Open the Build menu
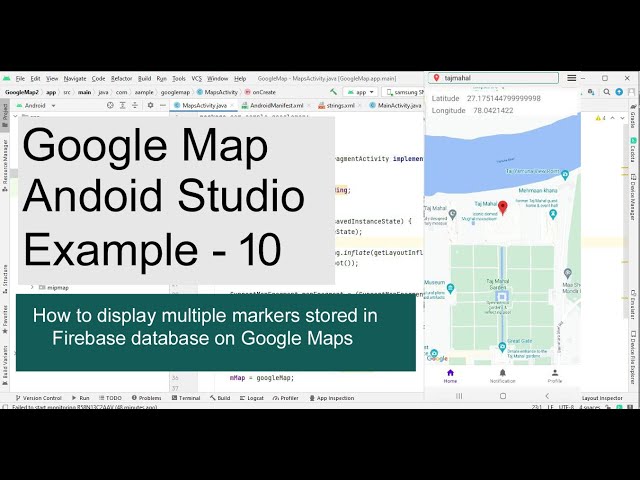The width and height of the screenshot is (640, 480). [x=144, y=78]
